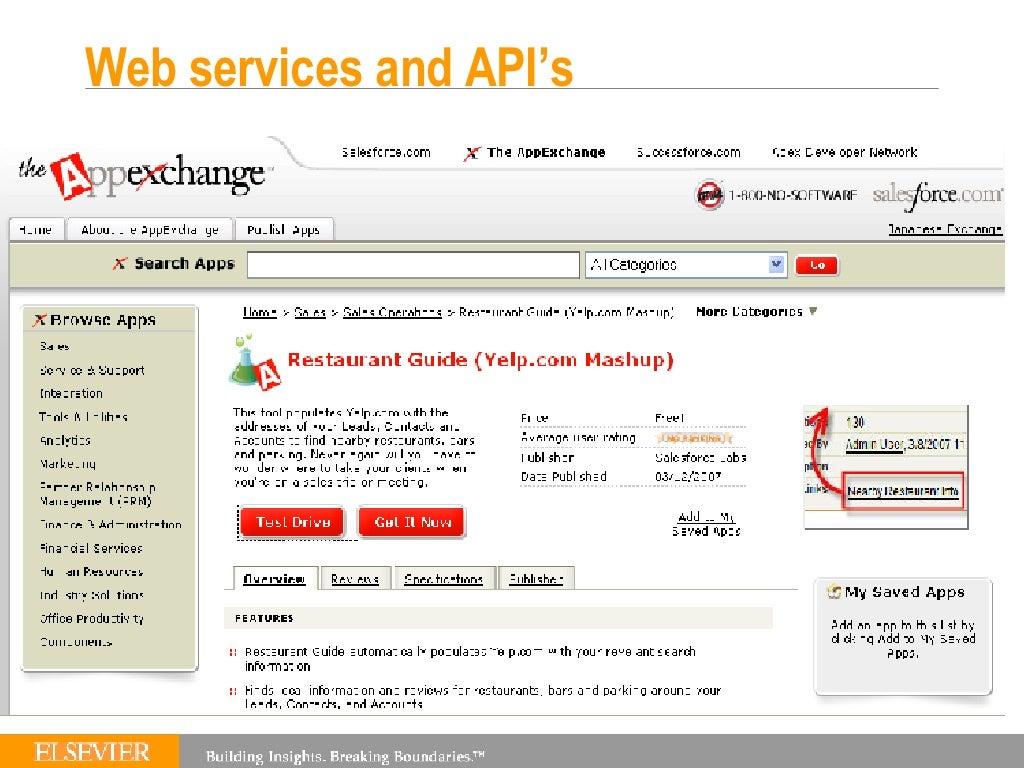Browse the Service & Support category

tap(92, 370)
